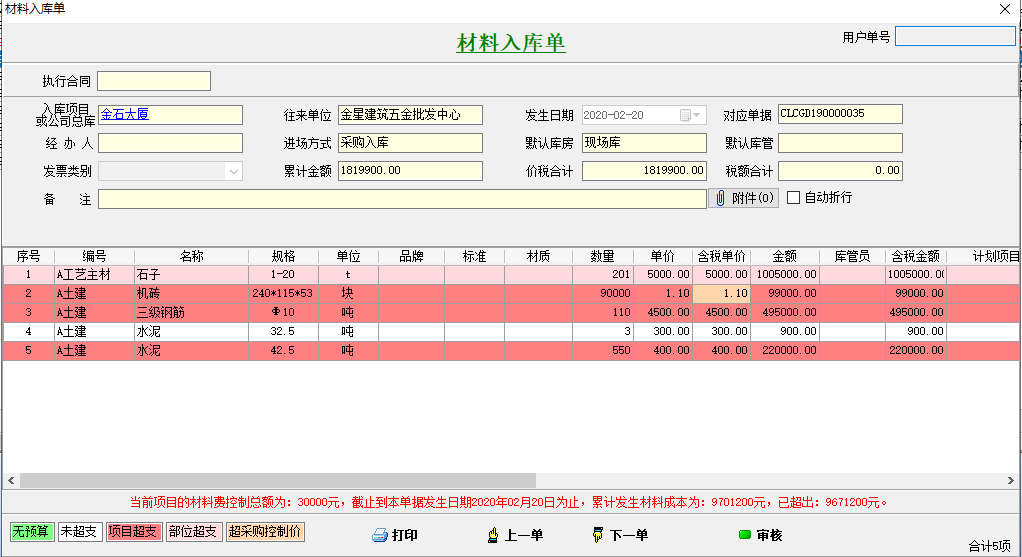Click the 240*115*53 specification cell
1022x557 pixels.
point(284,294)
